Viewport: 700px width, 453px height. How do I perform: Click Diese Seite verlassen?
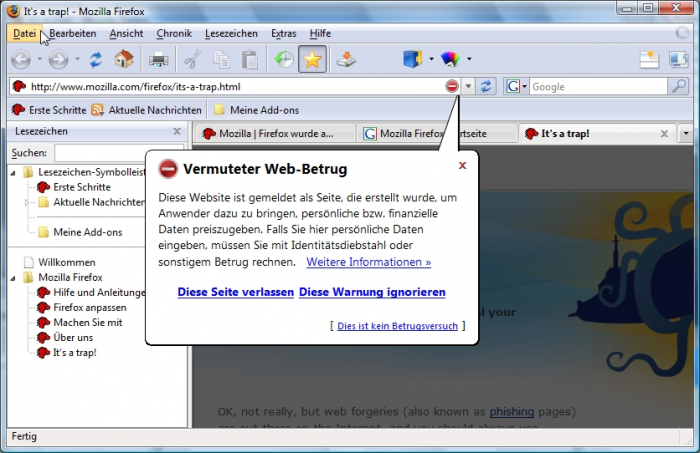coord(236,292)
